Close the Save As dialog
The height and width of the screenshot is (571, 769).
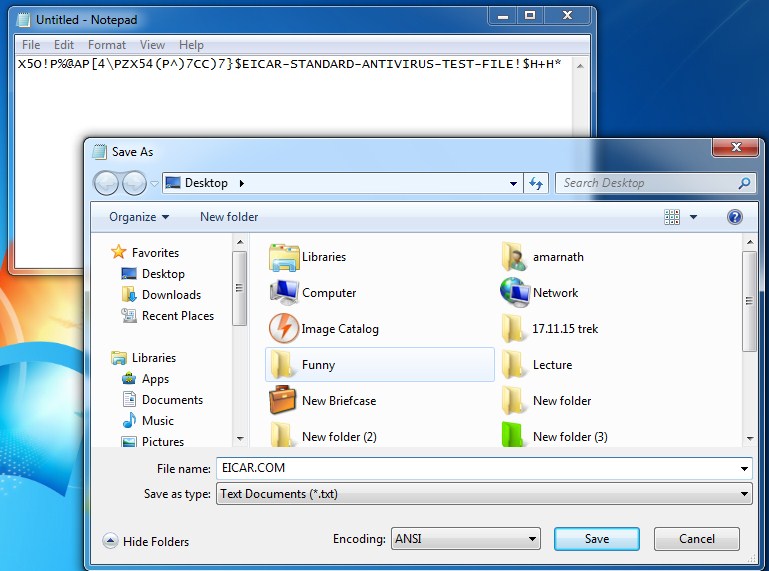[736, 147]
